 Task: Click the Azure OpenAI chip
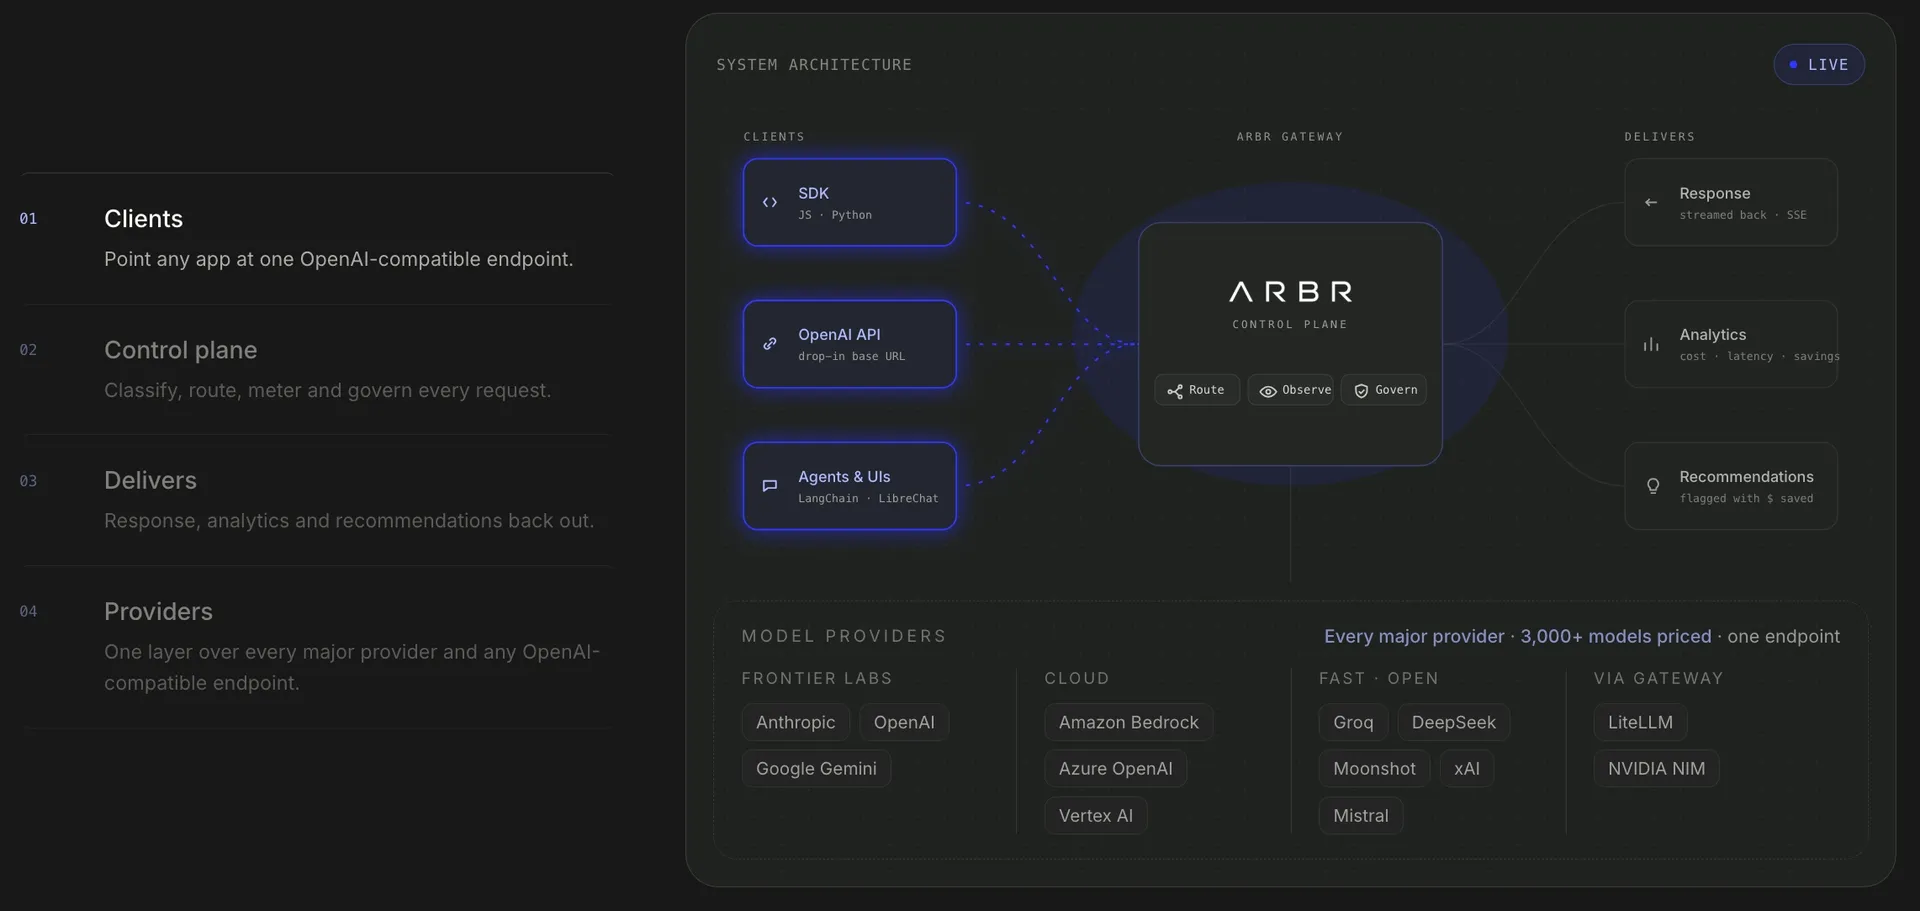pos(1116,768)
